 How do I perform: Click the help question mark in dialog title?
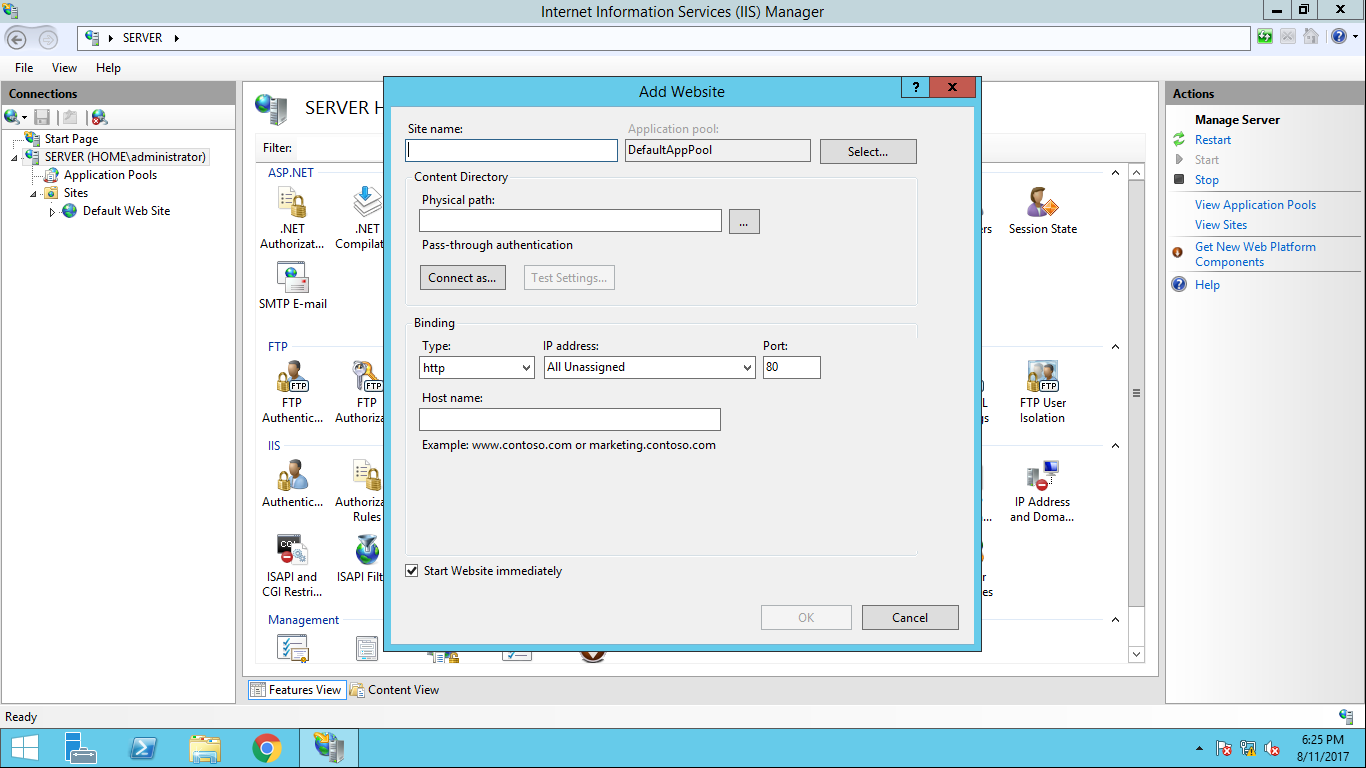(915, 87)
